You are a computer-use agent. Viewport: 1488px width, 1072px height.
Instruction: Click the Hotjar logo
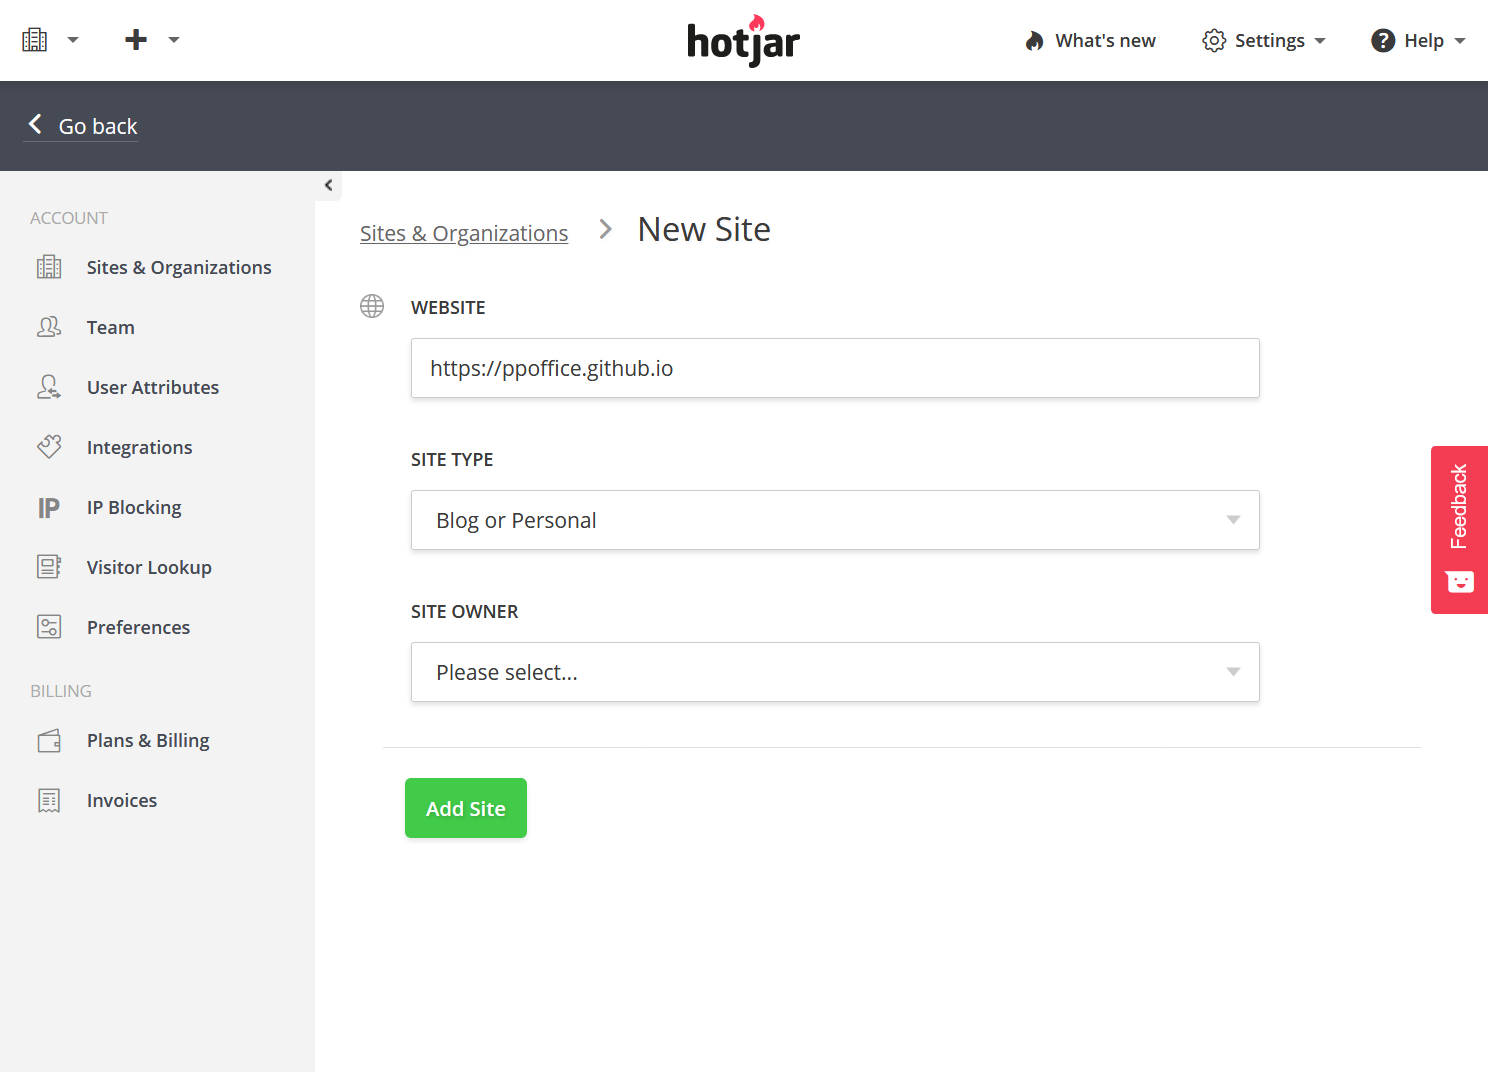tap(743, 41)
